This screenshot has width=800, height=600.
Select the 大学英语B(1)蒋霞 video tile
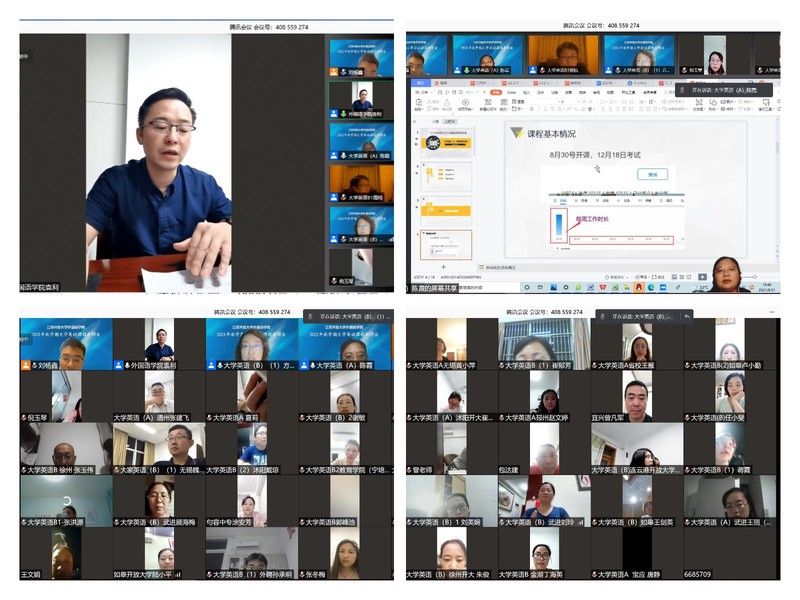(730, 448)
